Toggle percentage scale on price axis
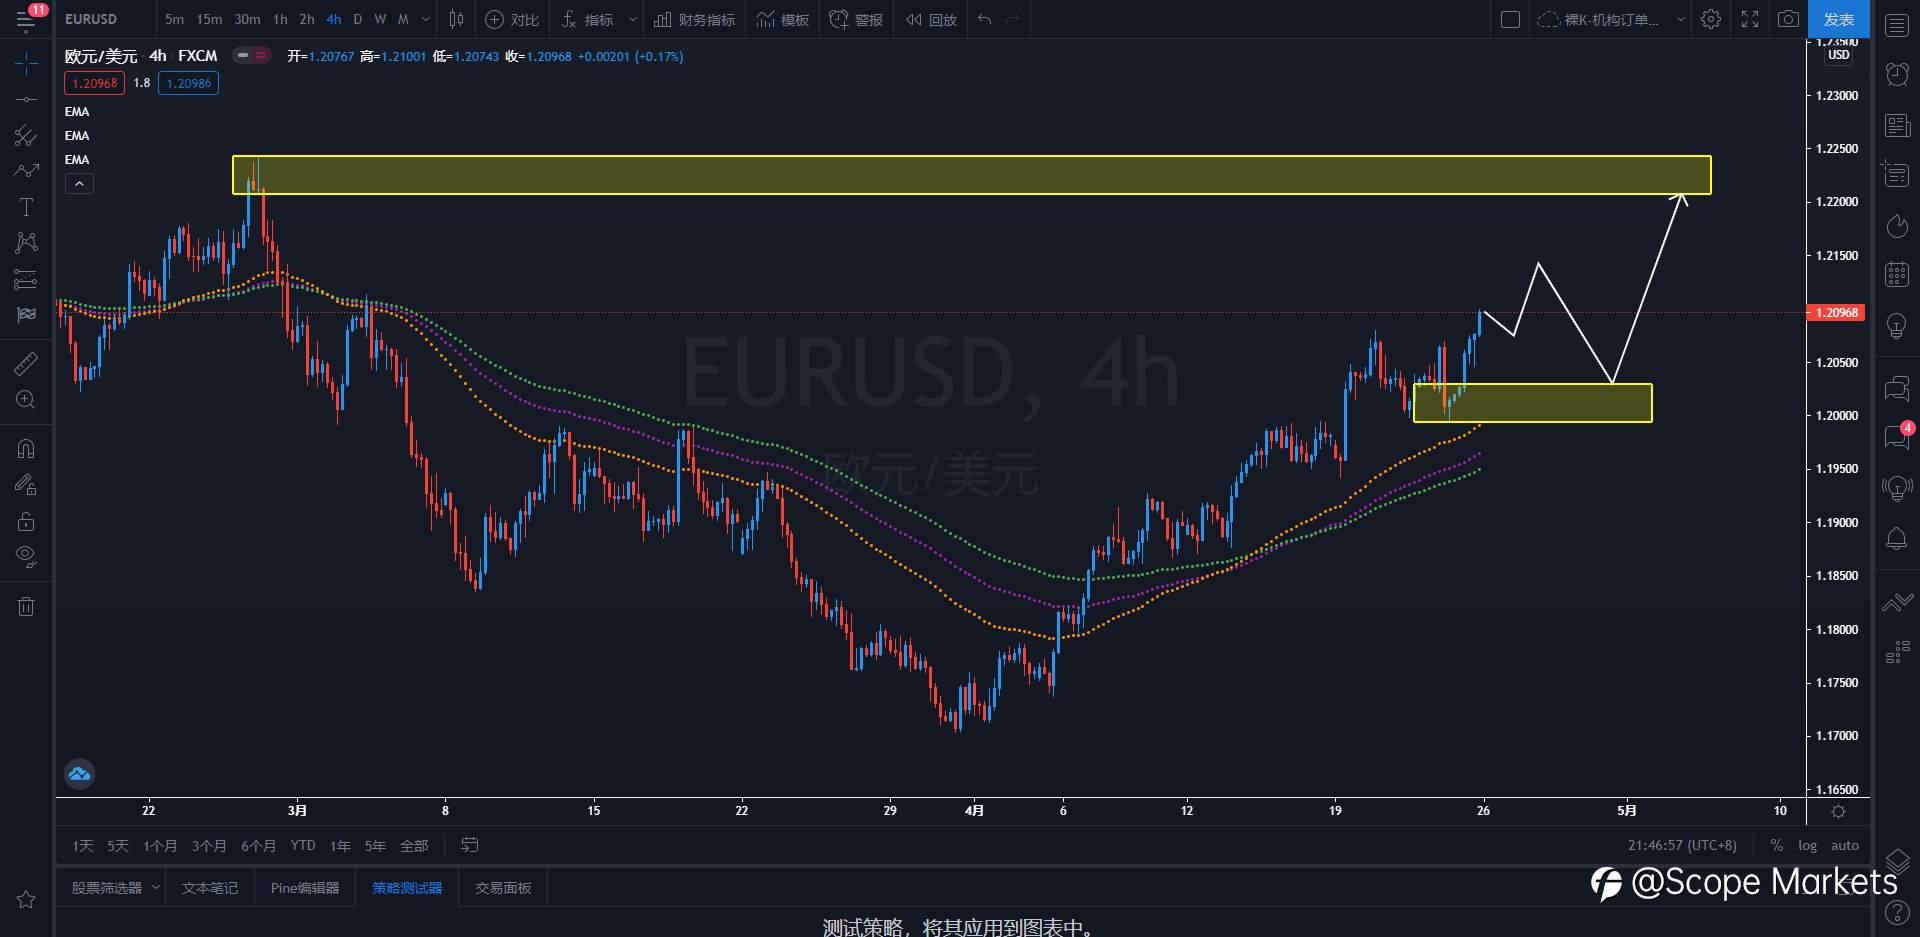The width and height of the screenshot is (1920, 937). [1776, 845]
